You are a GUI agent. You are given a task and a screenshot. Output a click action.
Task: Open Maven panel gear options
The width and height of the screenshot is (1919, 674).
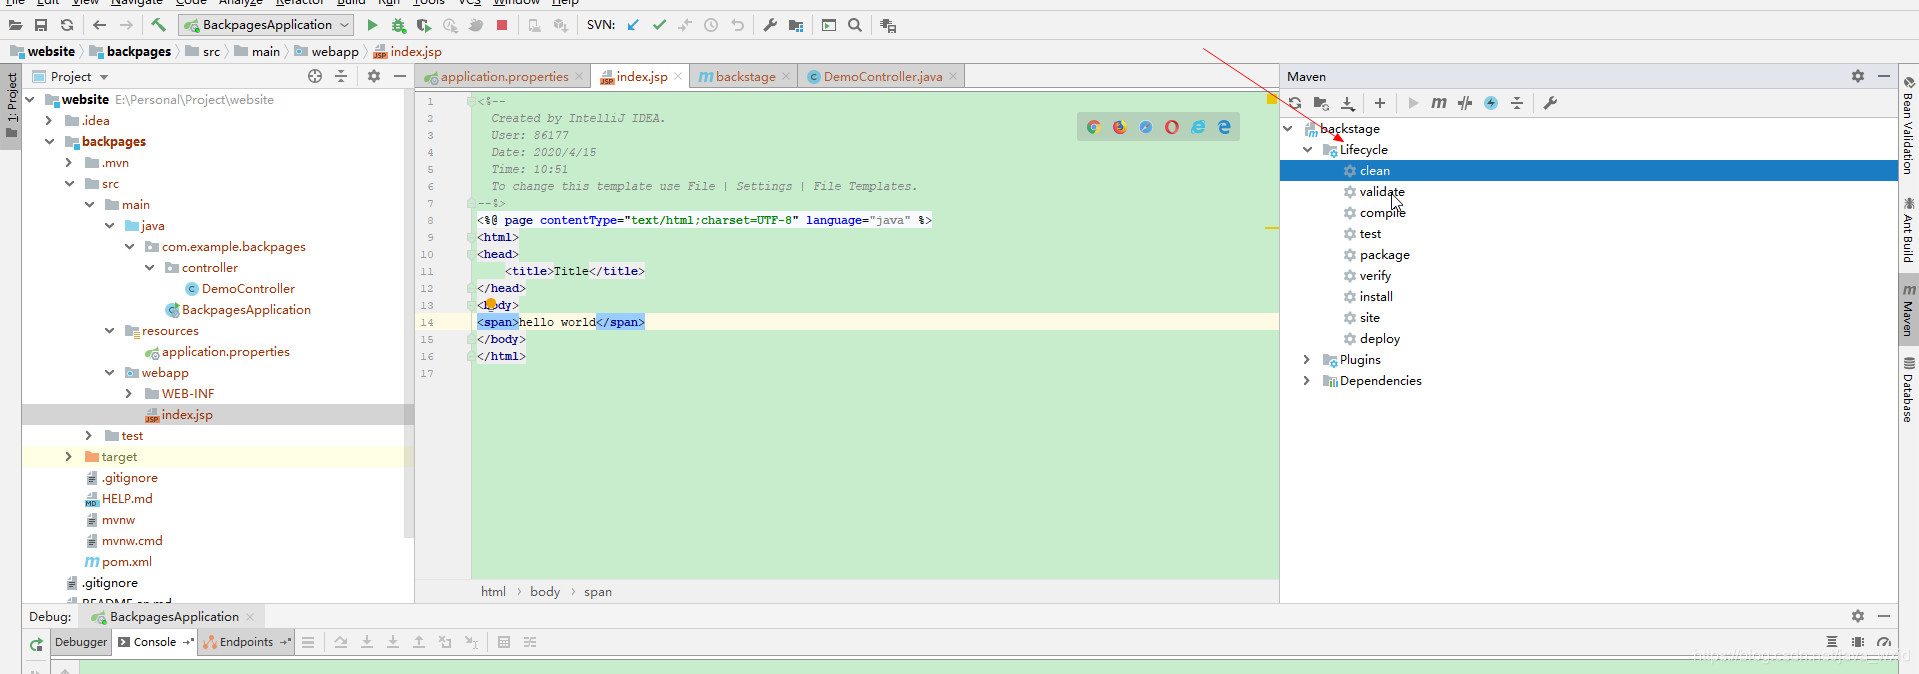tap(1858, 76)
